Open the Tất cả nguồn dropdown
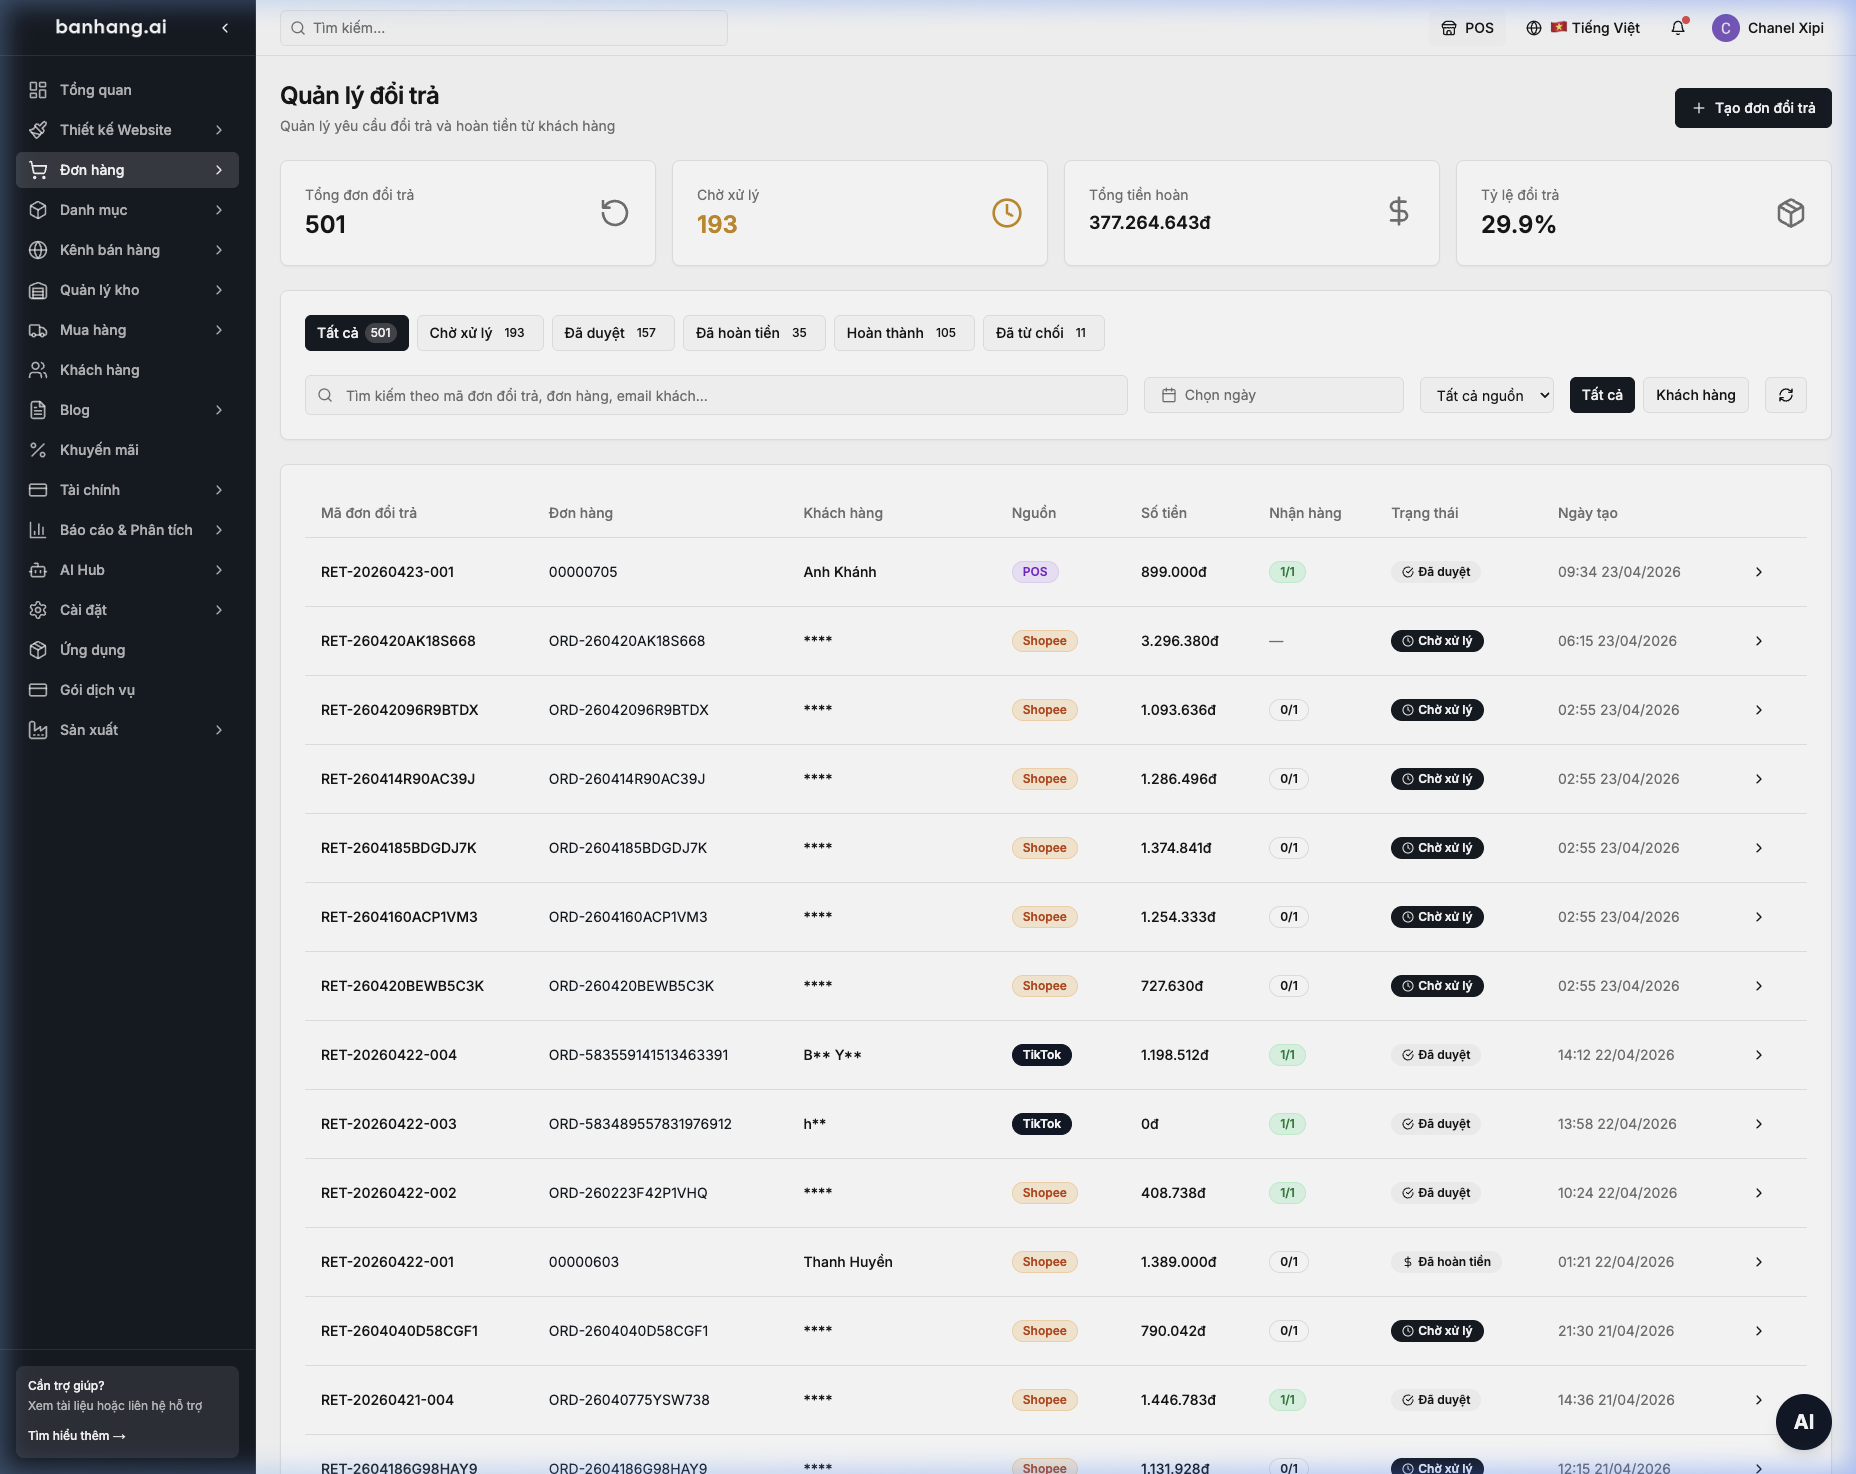The width and height of the screenshot is (1856, 1474). coord(1487,395)
